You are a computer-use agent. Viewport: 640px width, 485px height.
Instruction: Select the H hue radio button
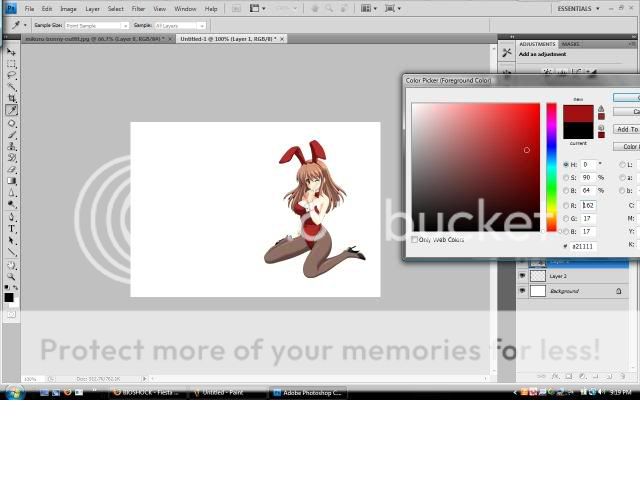pos(566,165)
